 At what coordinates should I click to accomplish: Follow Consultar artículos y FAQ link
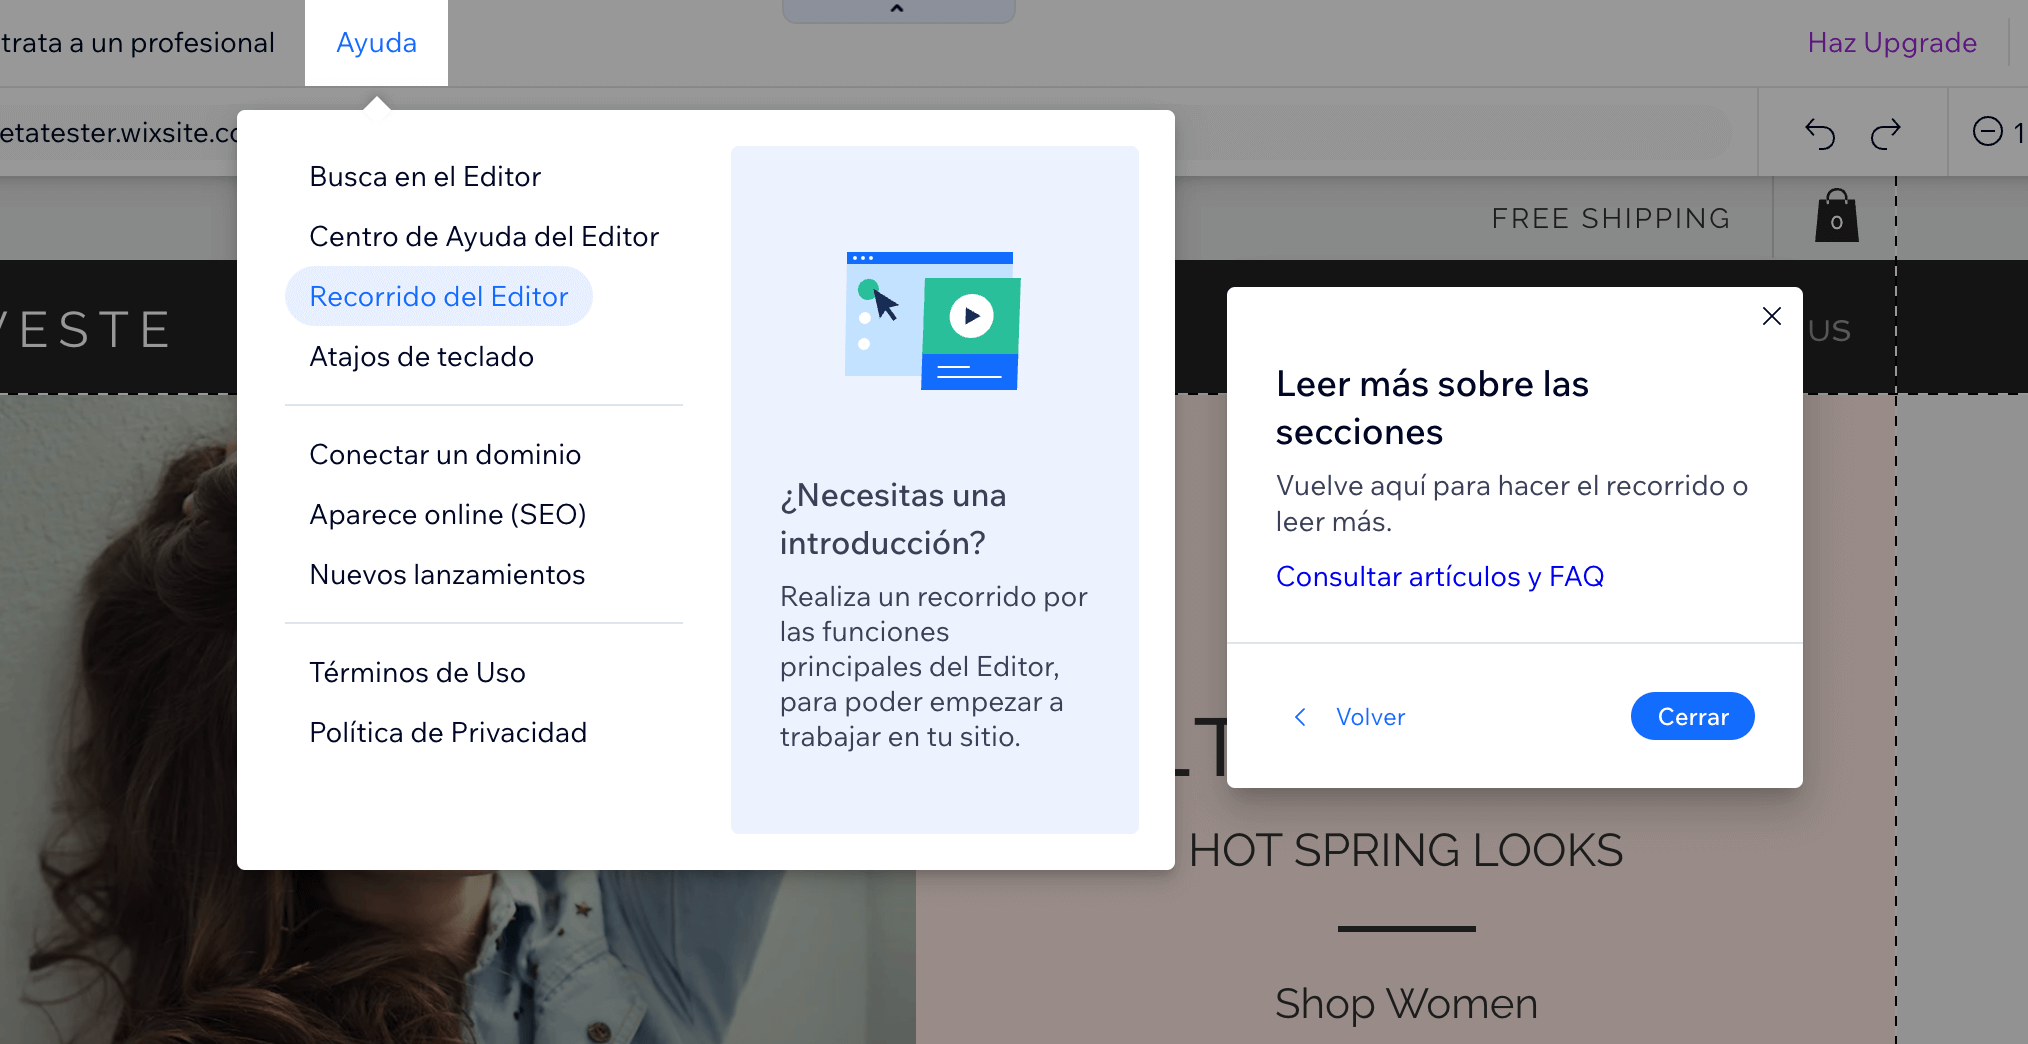pos(1439,577)
